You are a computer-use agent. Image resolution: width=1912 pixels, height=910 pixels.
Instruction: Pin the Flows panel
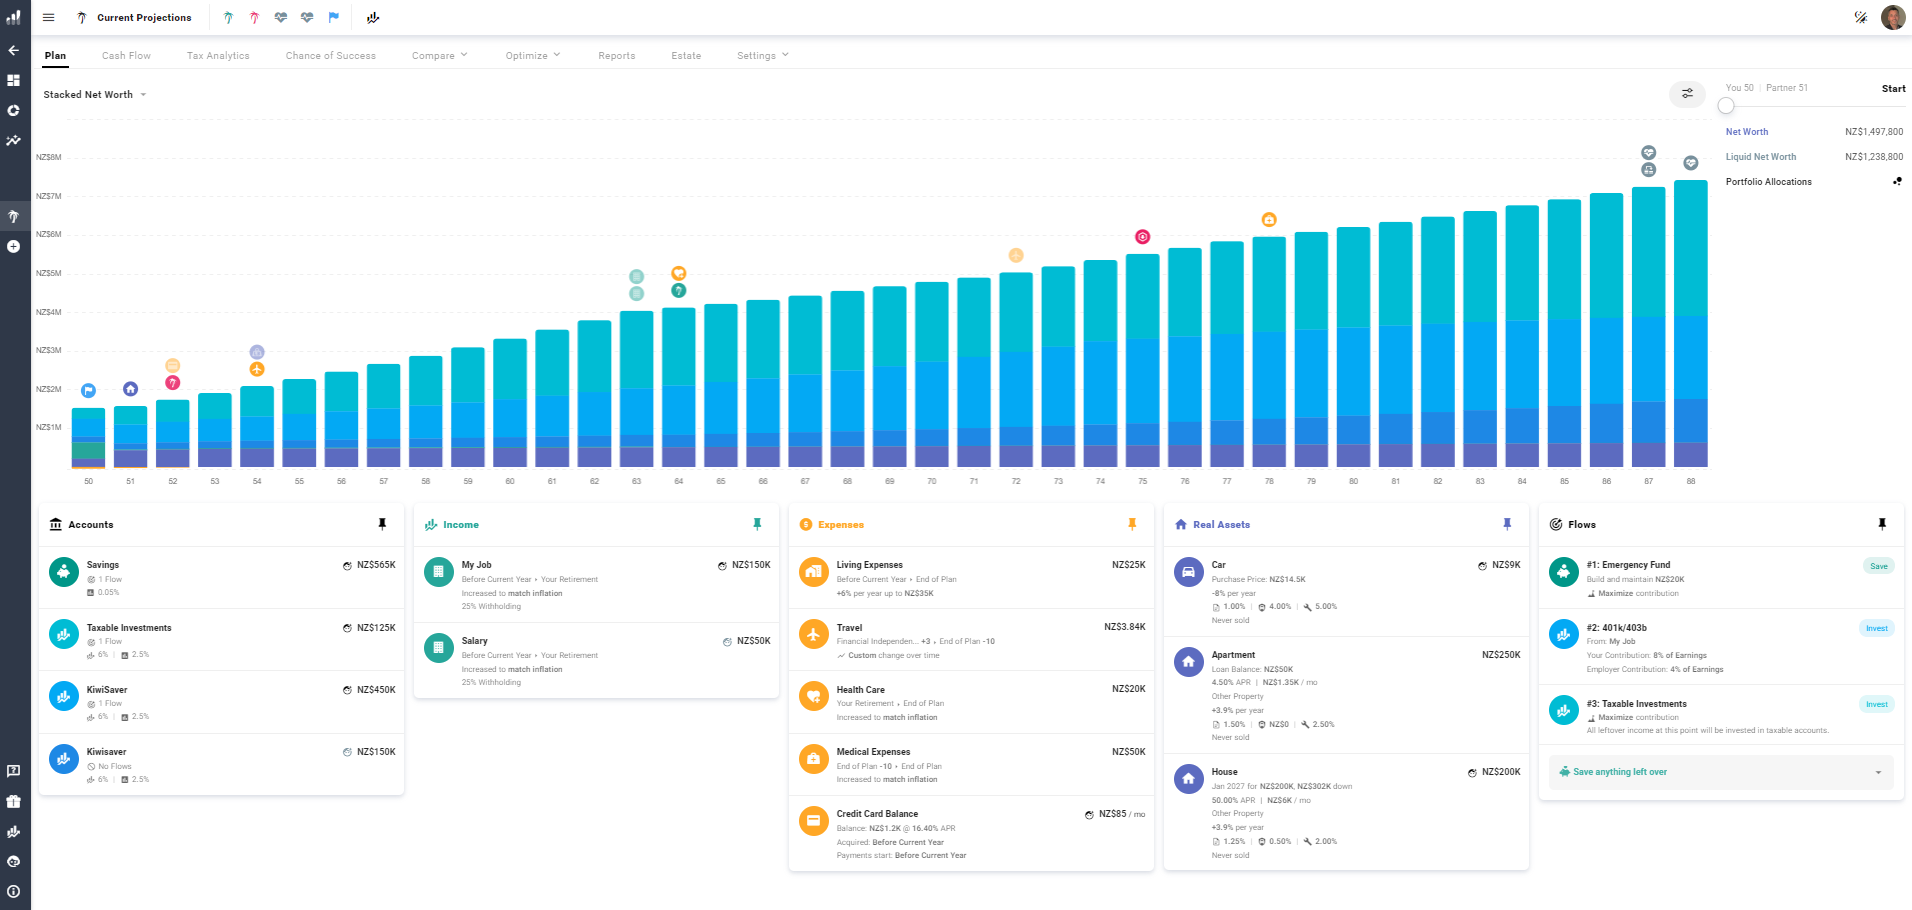pyautogui.click(x=1882, y=524)
